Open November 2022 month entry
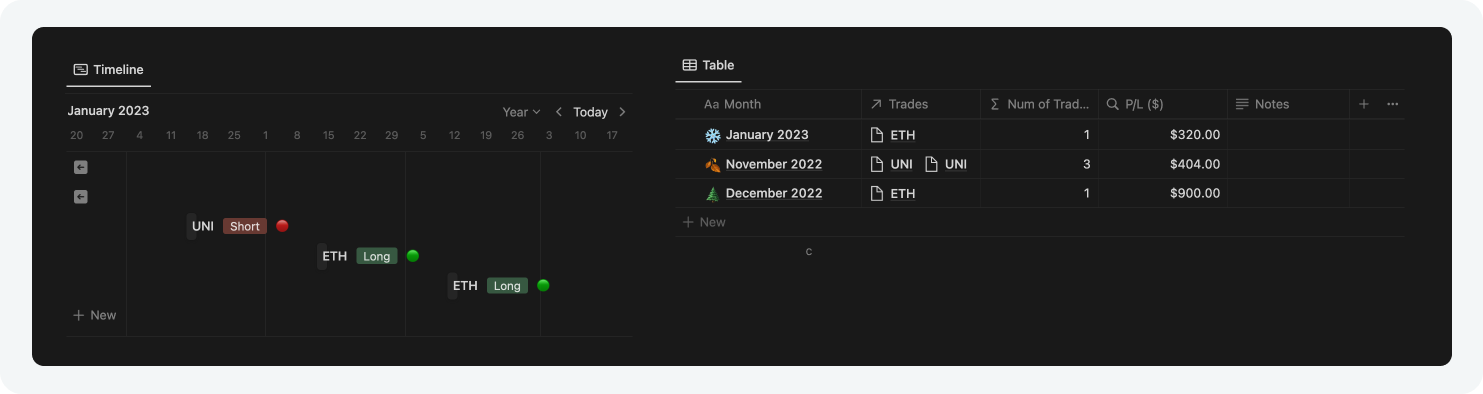 pos(774,164)
